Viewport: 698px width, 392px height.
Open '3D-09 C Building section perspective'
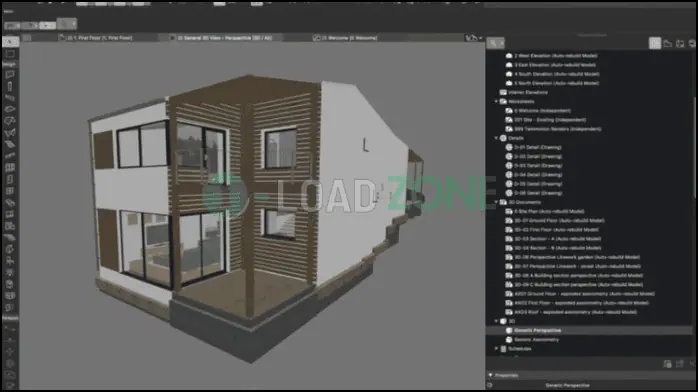point(578,284)
